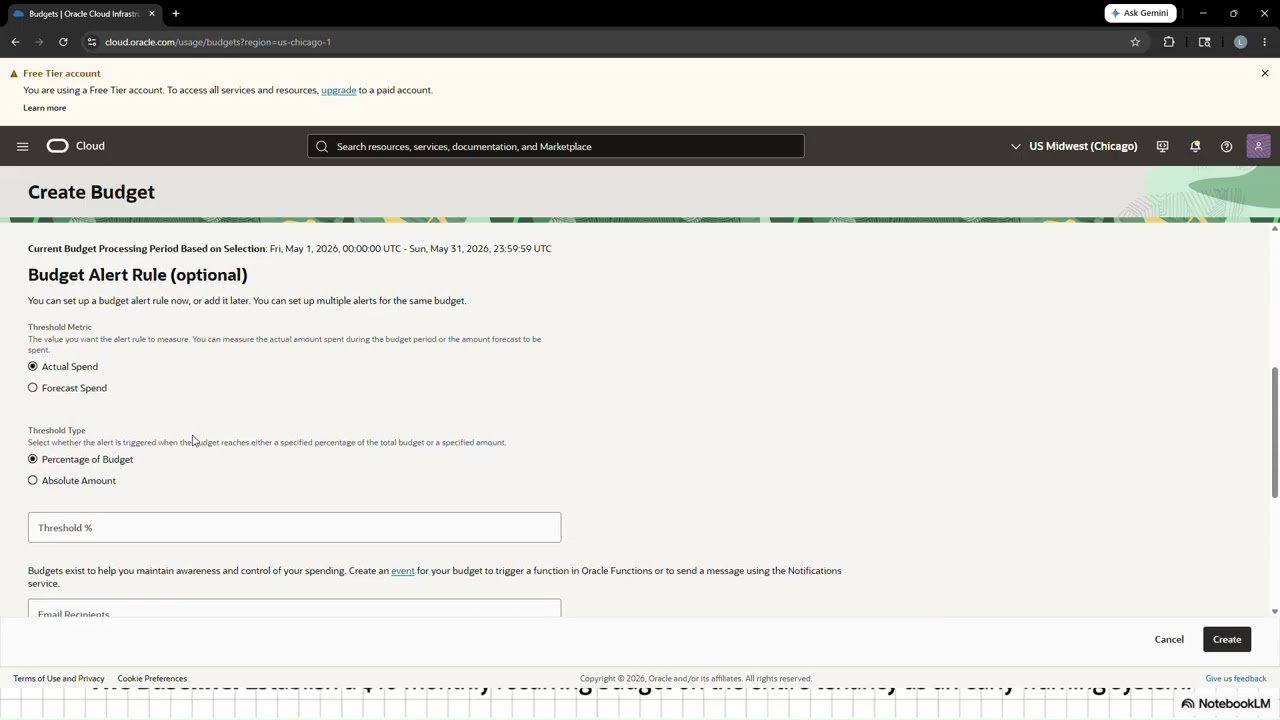The height and width of the screenshot is (720, 1280).
Task: Open a new browser tab
Action: click(176, 13)
